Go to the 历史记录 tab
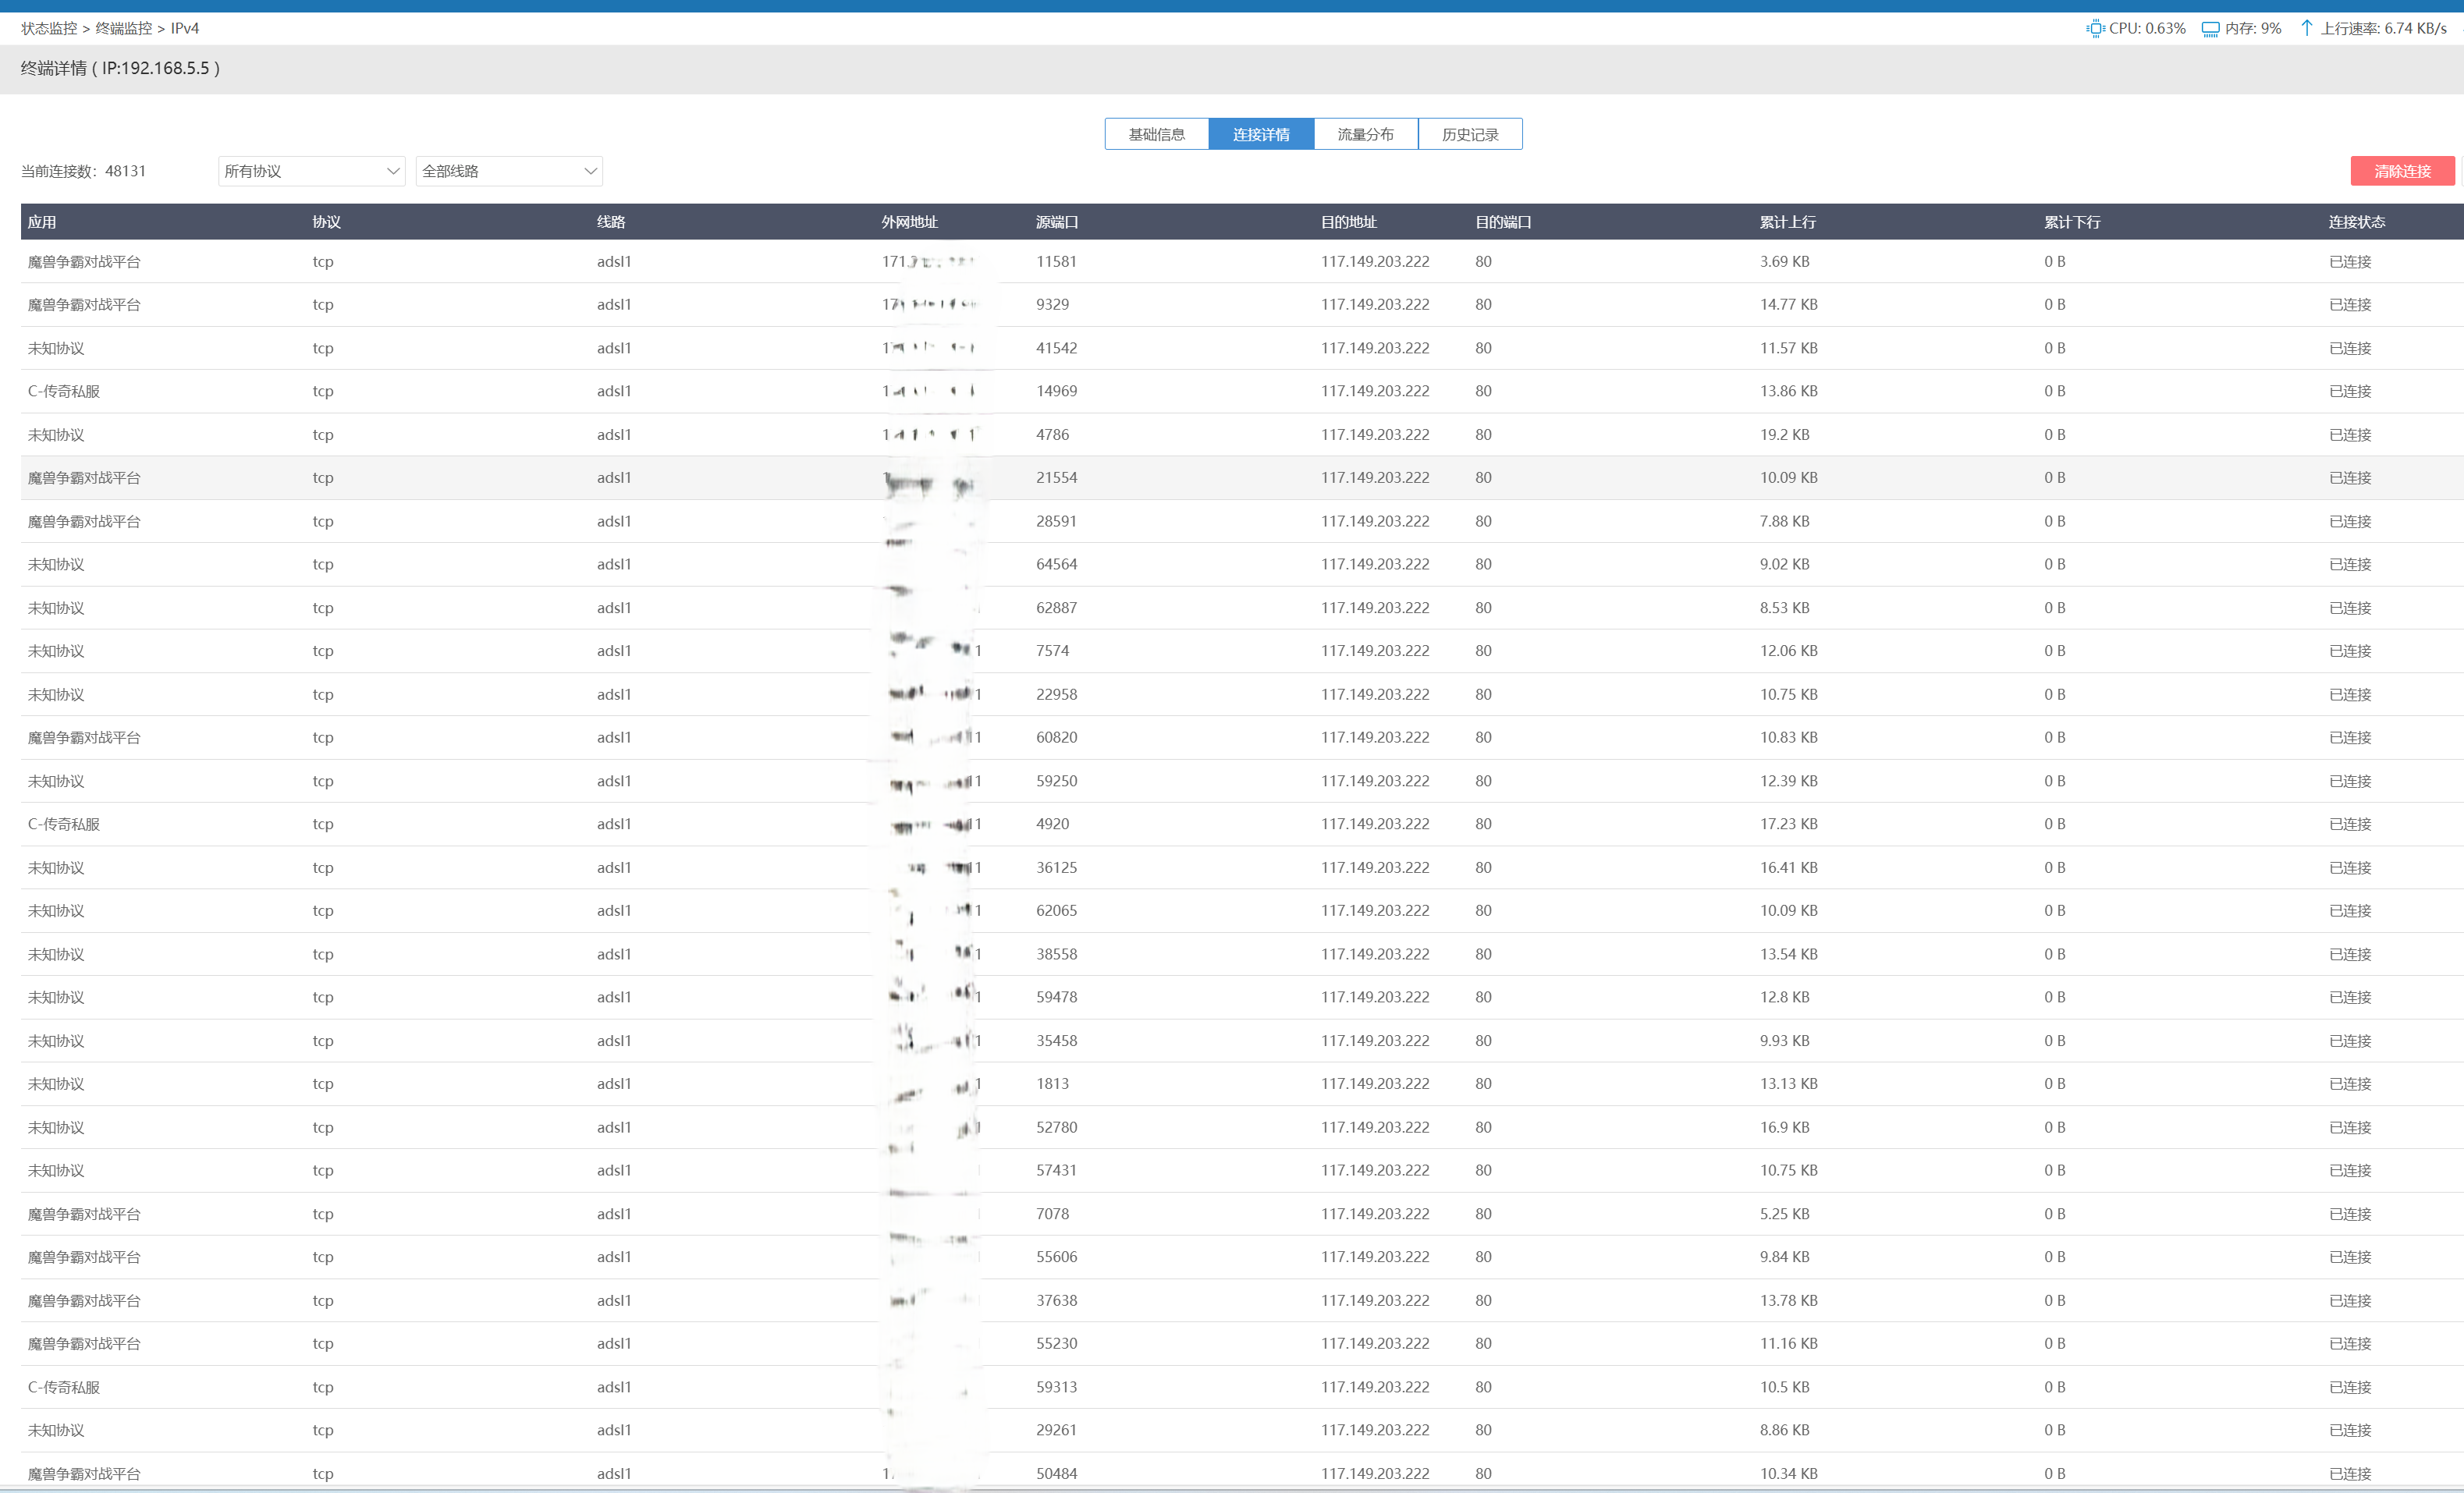This screenshot has width=2464, height=1493. pyautogui.click(x=1469, y=134)
